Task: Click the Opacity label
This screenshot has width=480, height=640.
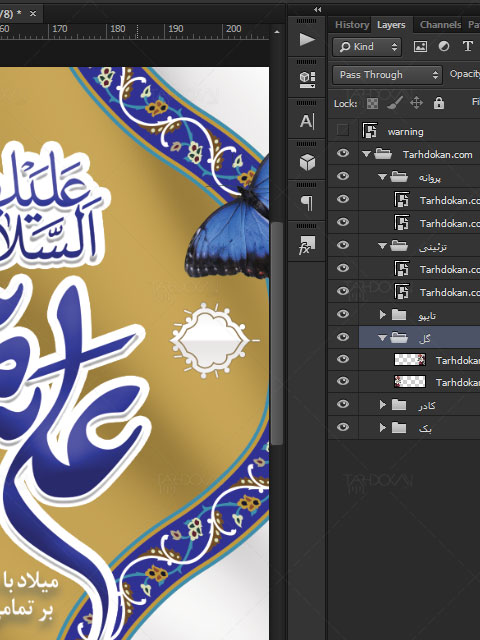Action: pyautogui.click(x=464, y=74)
